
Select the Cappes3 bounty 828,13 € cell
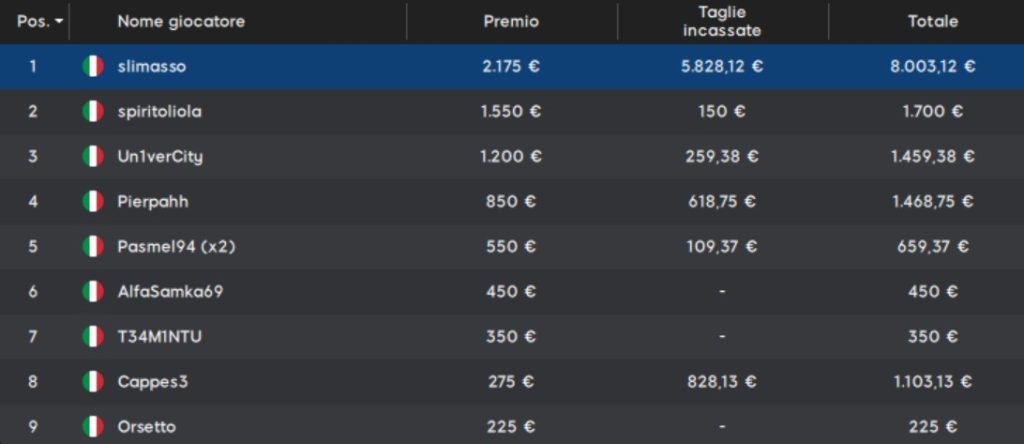(722, 382)
